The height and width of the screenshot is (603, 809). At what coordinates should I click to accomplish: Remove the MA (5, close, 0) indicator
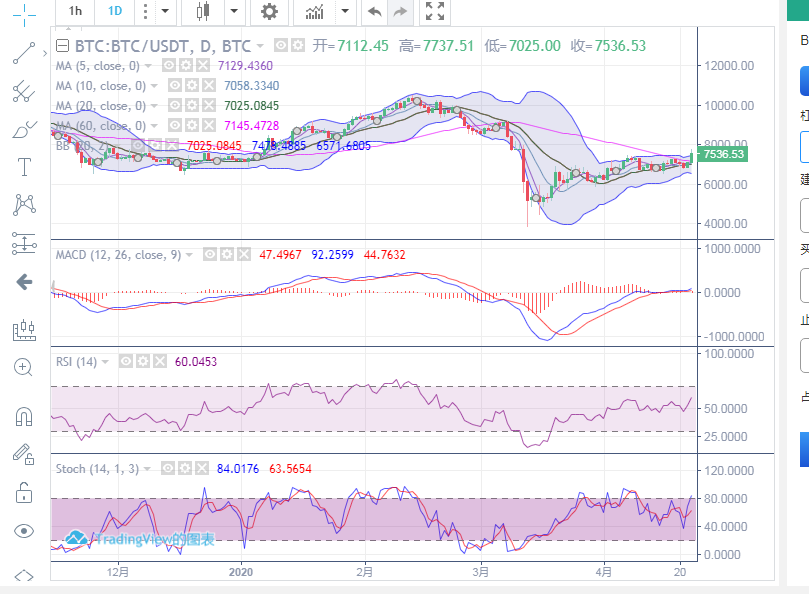203,66
